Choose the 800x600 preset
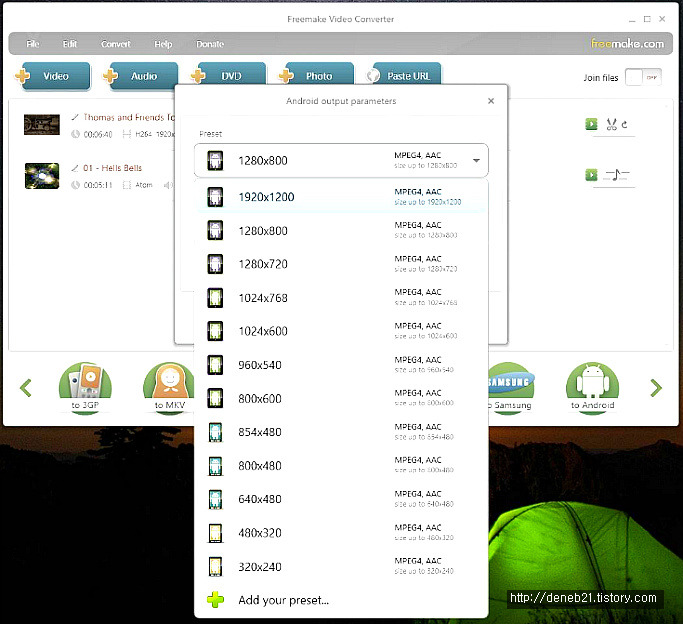Screen dimensions: 683x624 341,398
